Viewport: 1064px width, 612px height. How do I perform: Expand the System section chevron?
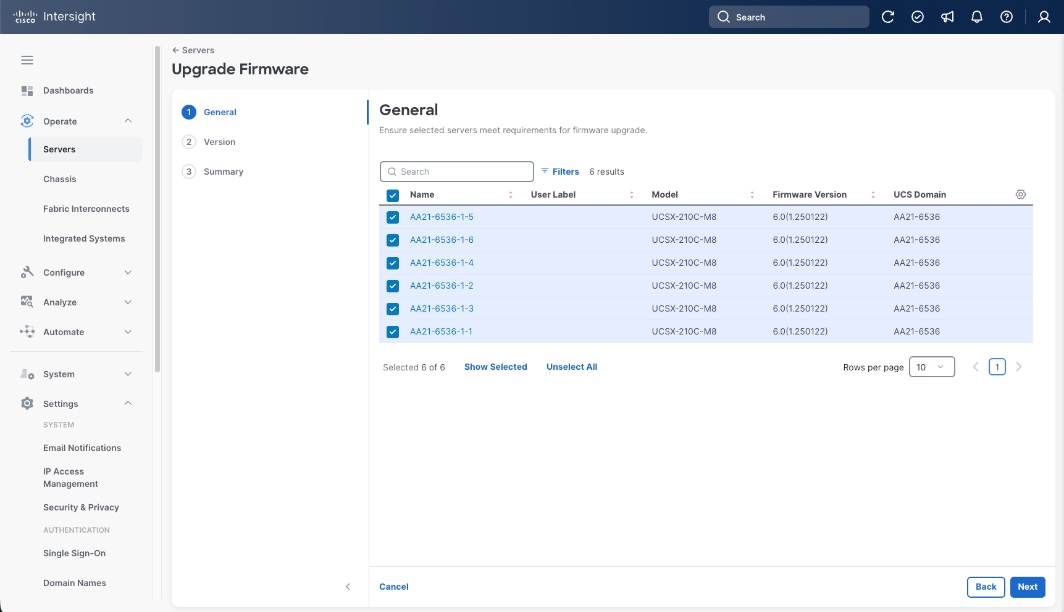(x=128, y=374)
